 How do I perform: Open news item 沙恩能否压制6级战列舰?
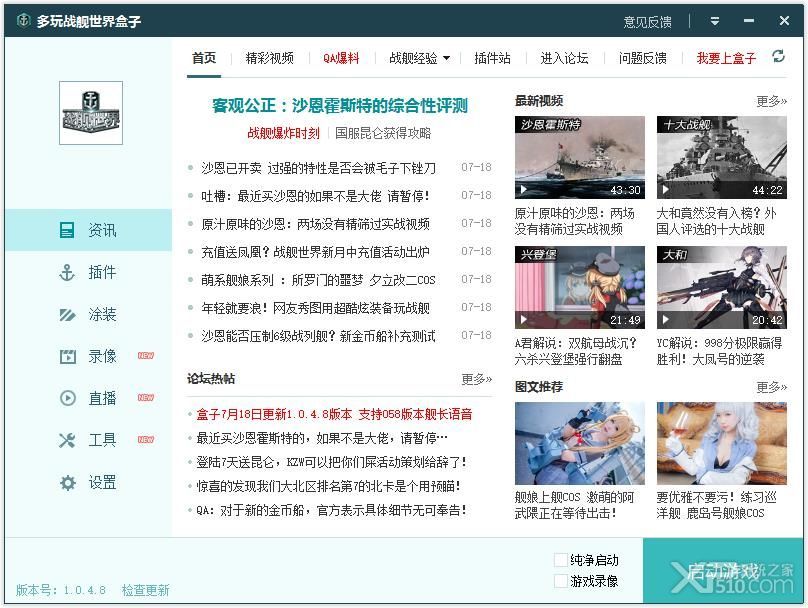tap(318, 336)
